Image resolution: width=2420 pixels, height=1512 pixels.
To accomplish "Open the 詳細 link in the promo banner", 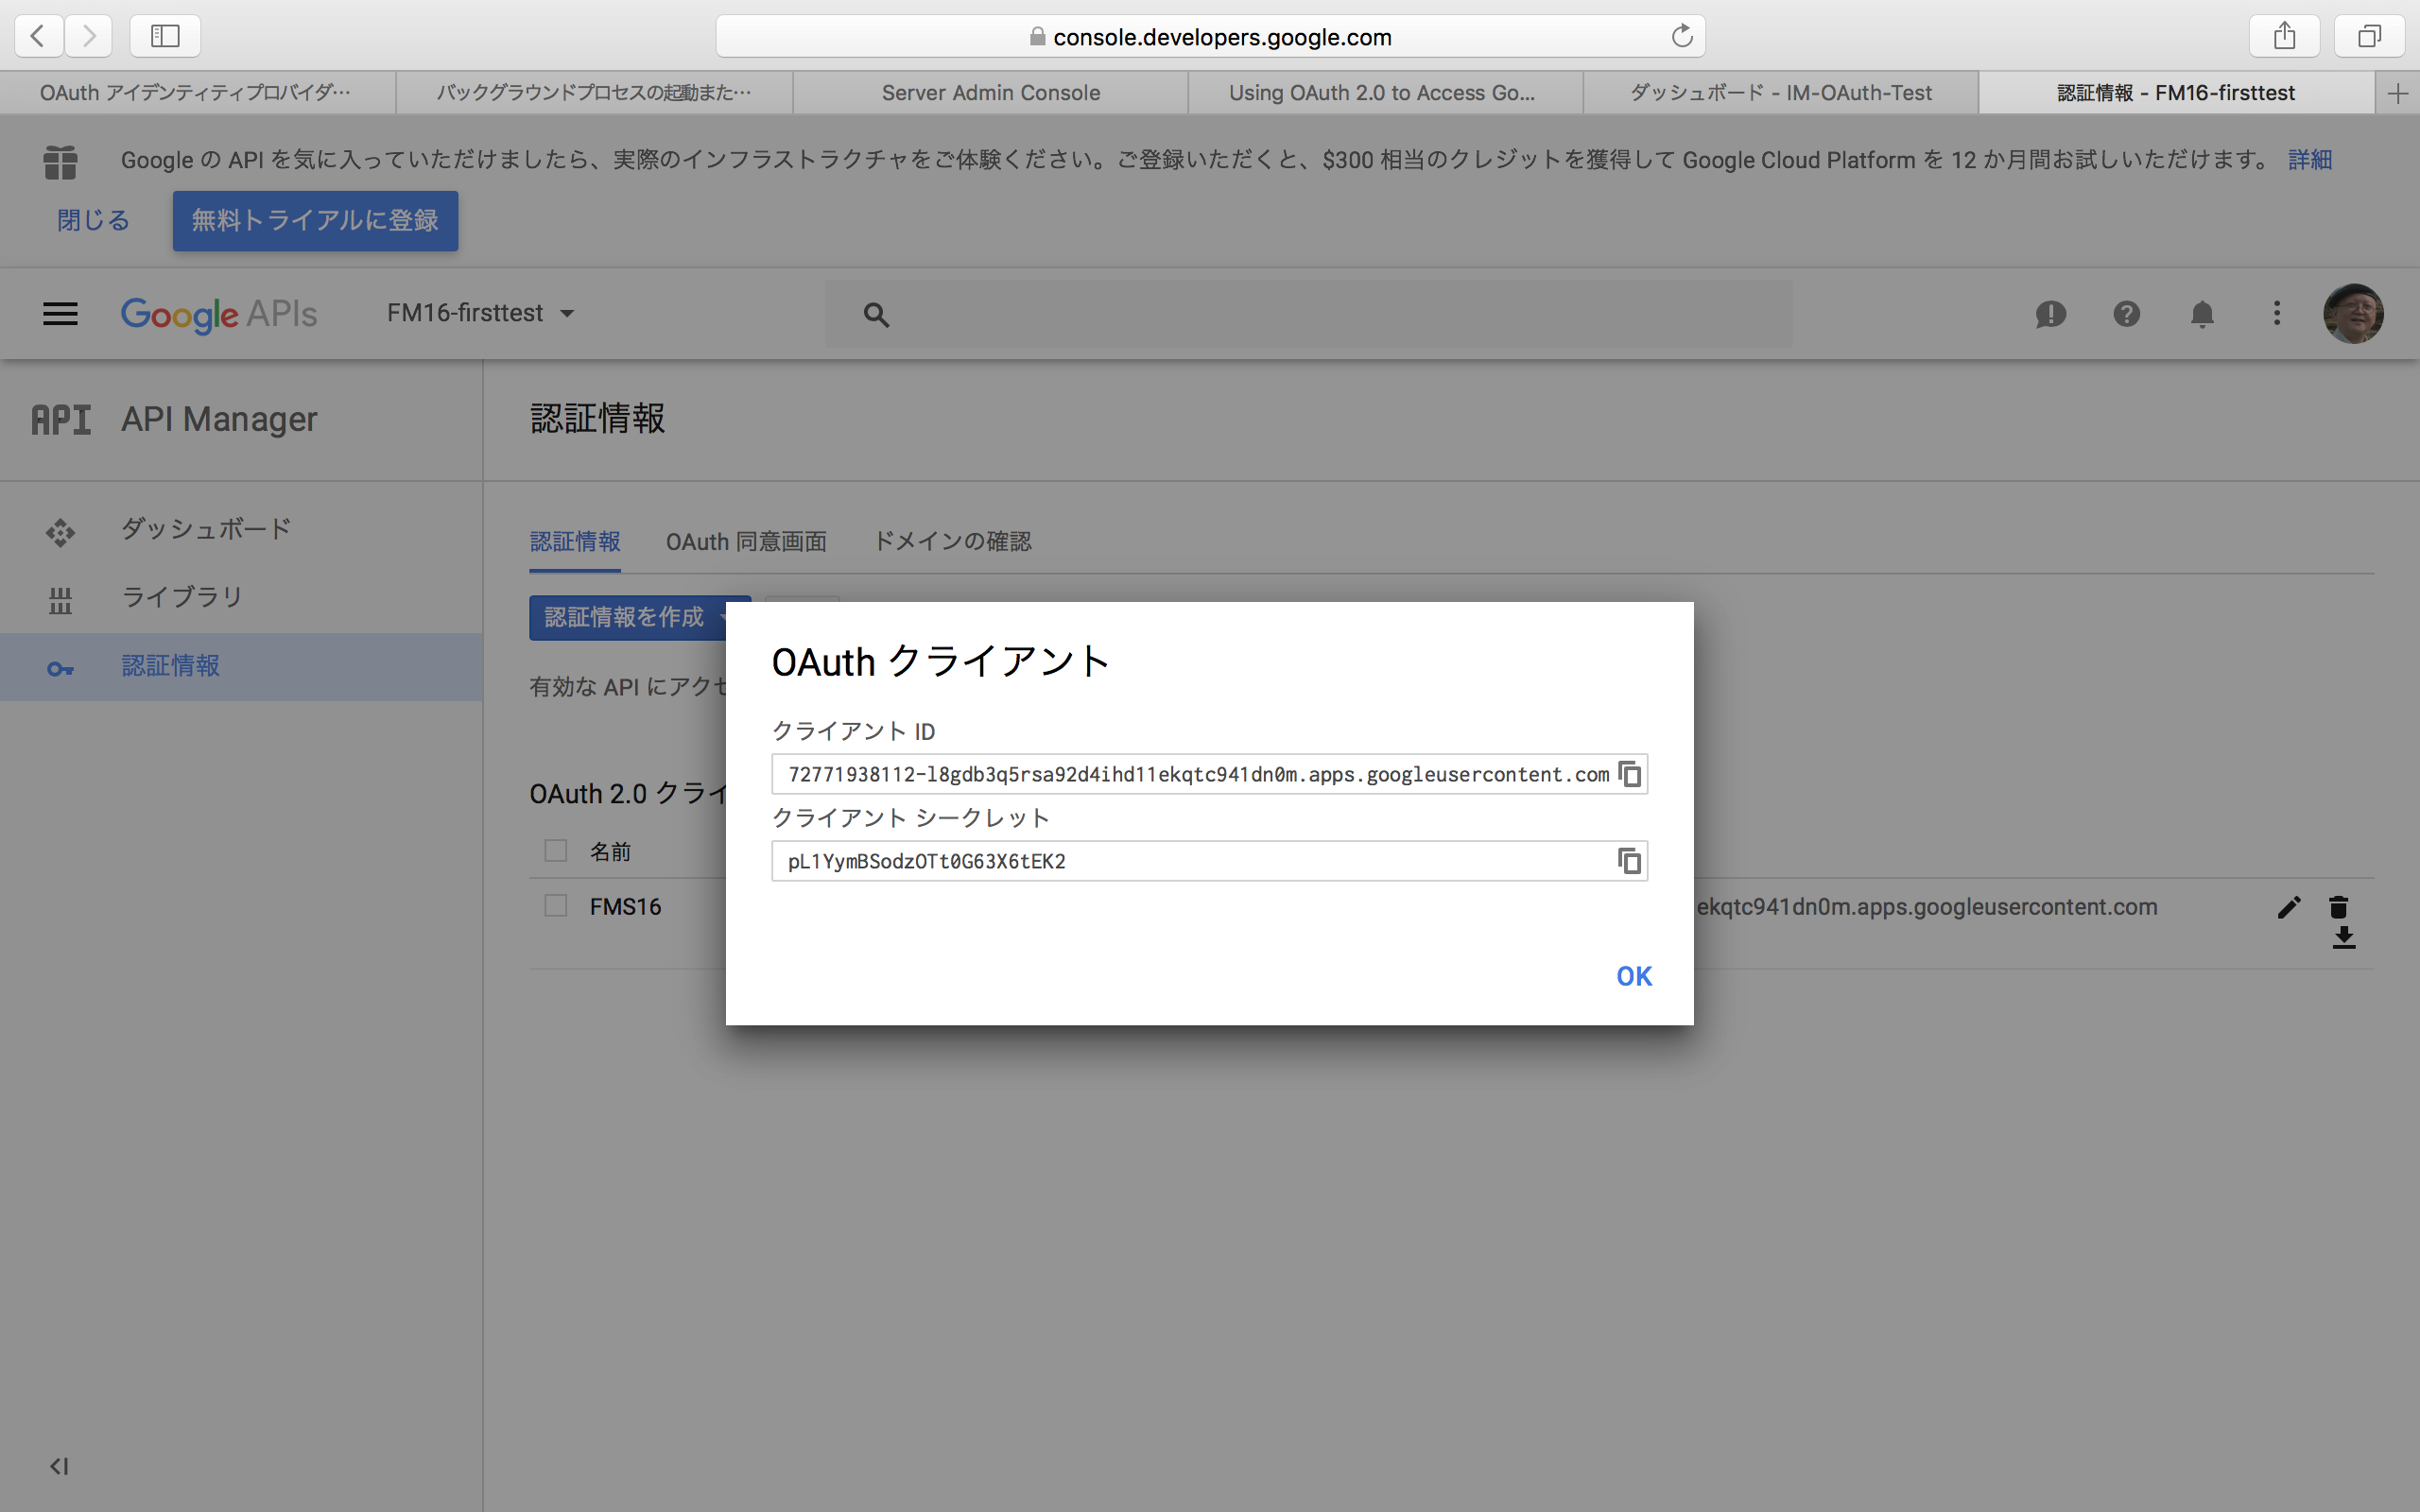I will pos(2310,160).
